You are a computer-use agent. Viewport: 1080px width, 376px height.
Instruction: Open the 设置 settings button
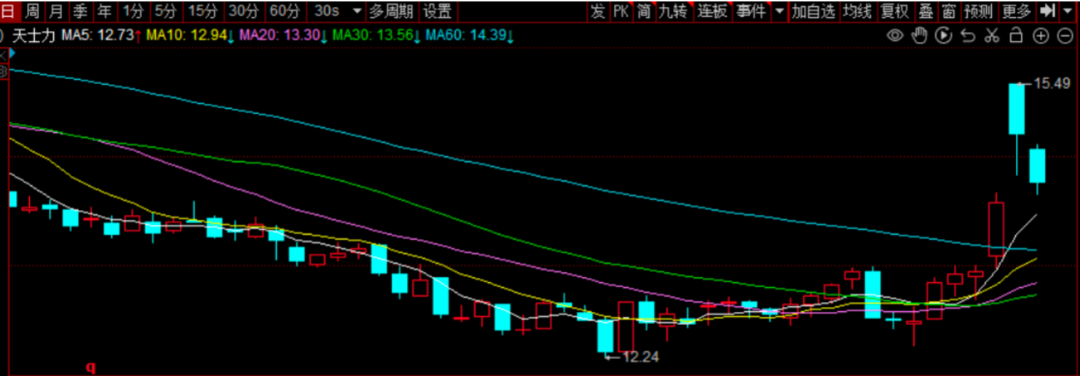point(437,11)
